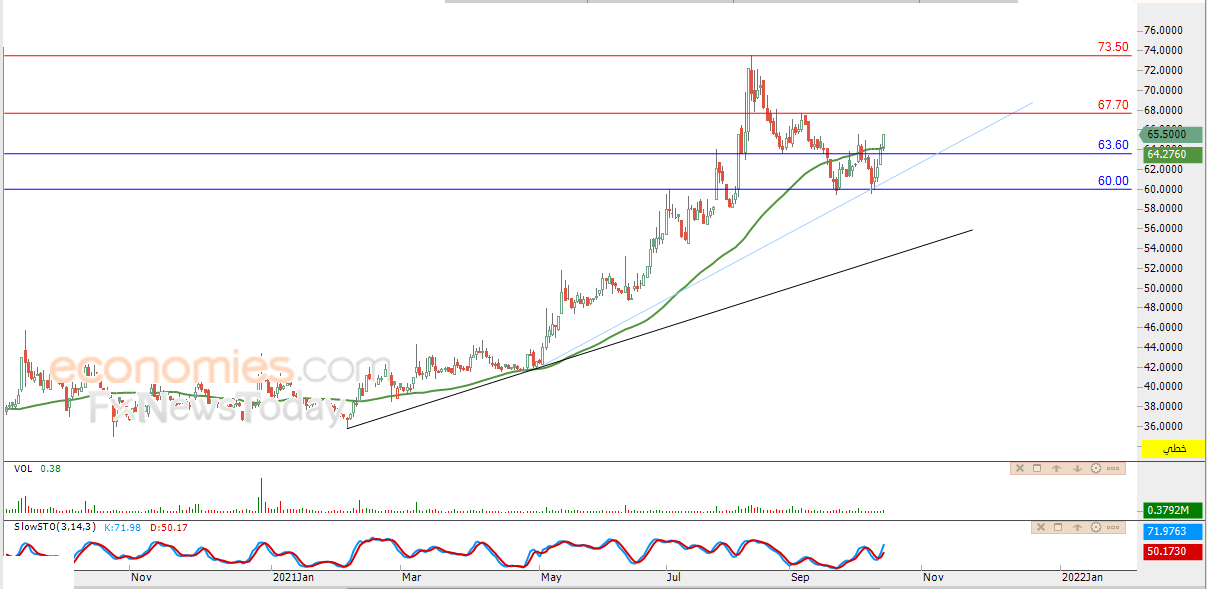Select the 63.60 blue support label

point(1113,145)
